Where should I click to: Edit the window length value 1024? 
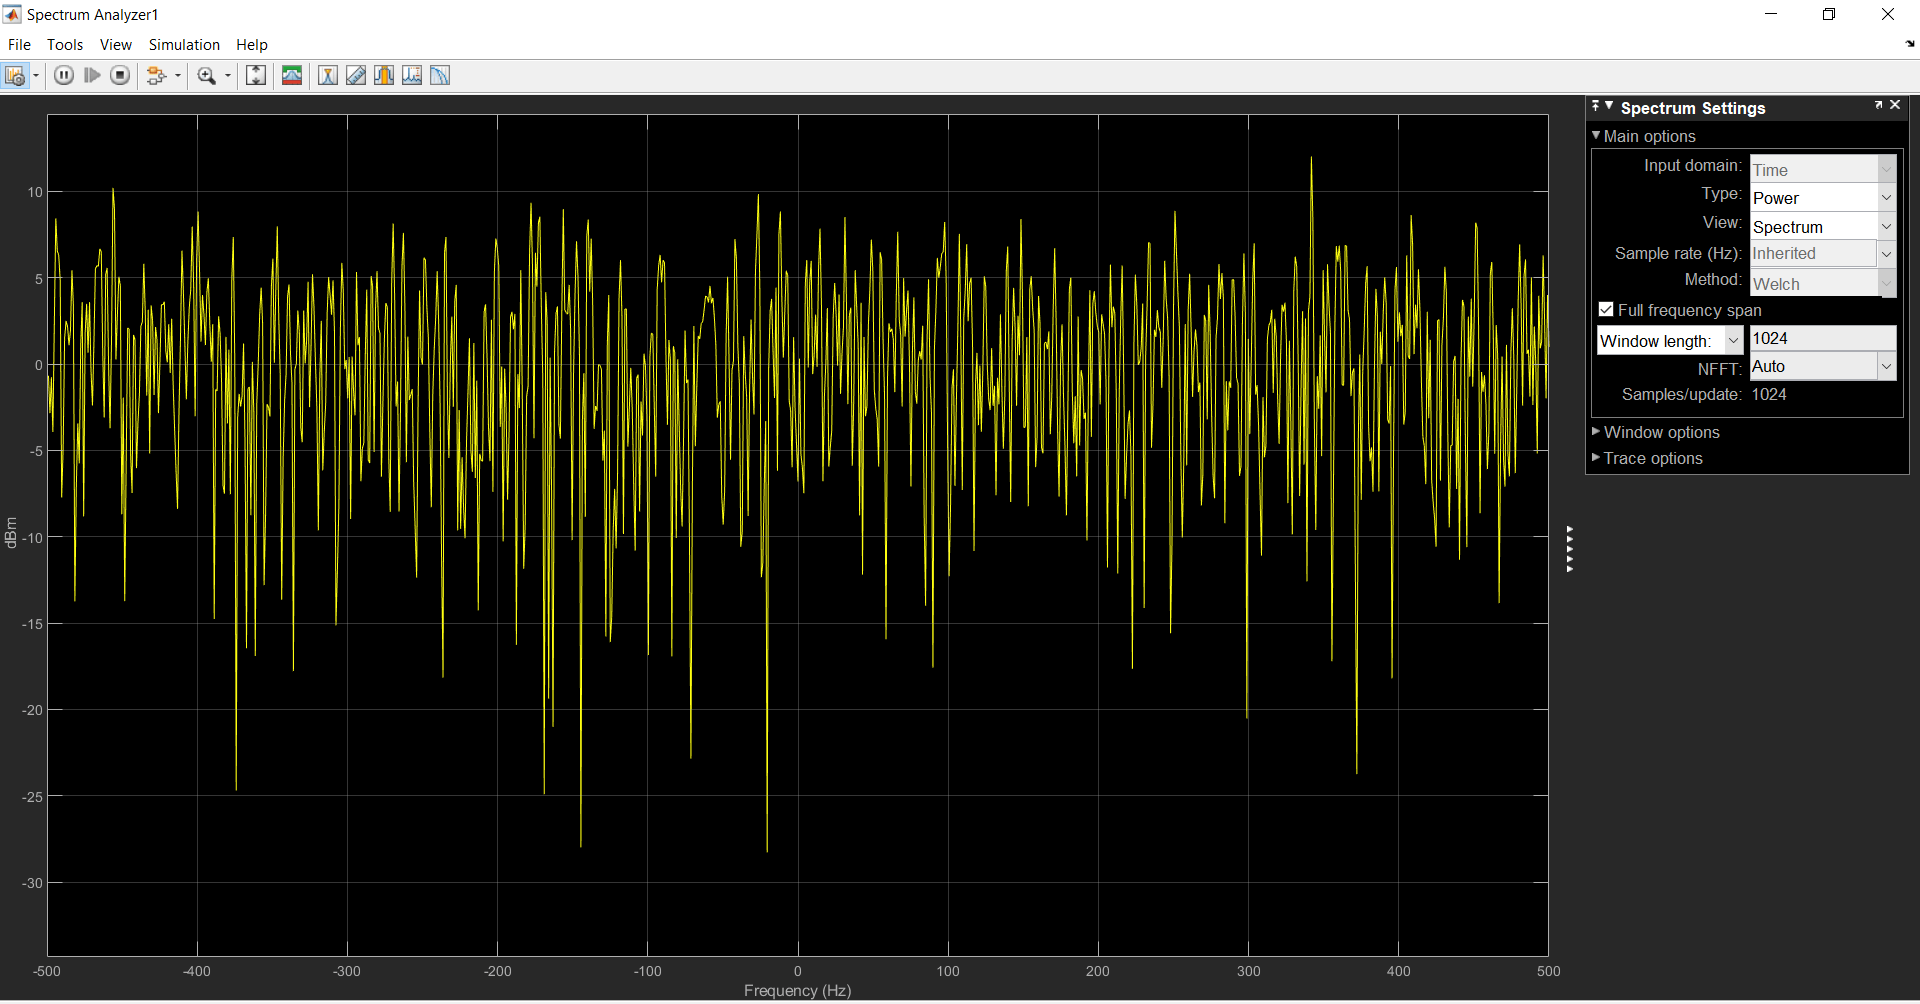tap(1823, 338)
